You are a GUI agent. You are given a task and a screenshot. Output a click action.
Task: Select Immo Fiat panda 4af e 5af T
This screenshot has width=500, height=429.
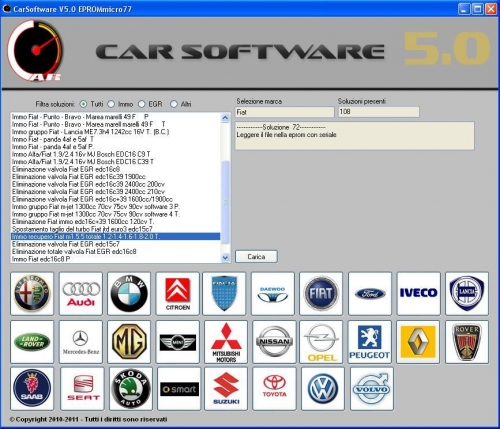[x=115, y=139]
